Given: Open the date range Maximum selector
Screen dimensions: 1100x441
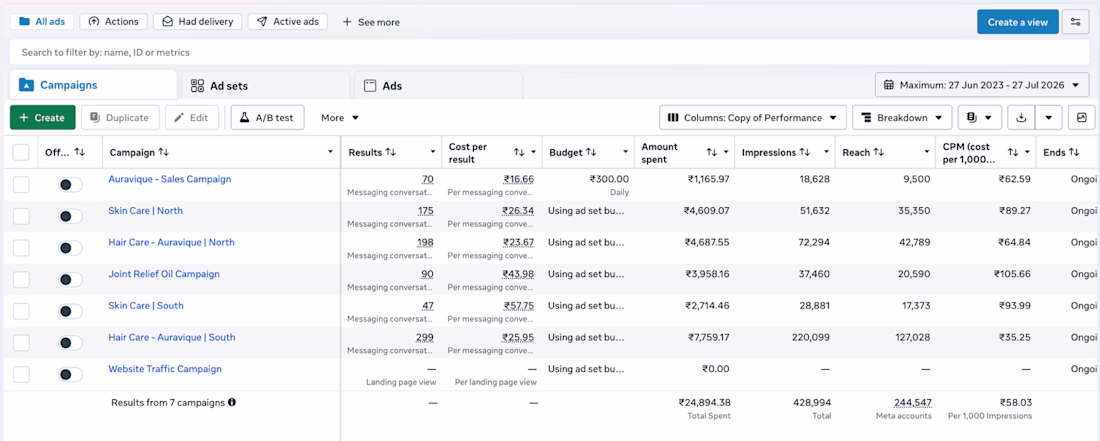Looking at the screenshot, I should click(x=981, y=85).
